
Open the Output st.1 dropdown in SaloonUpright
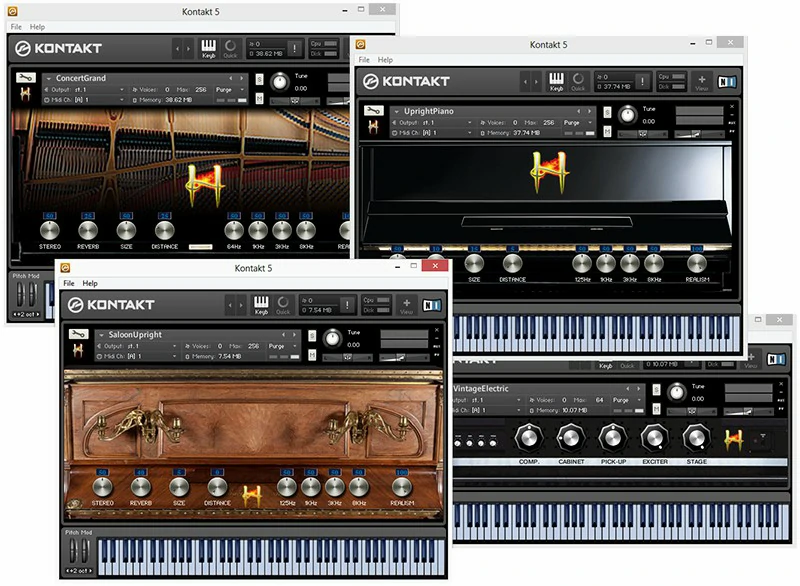(137, 346)
